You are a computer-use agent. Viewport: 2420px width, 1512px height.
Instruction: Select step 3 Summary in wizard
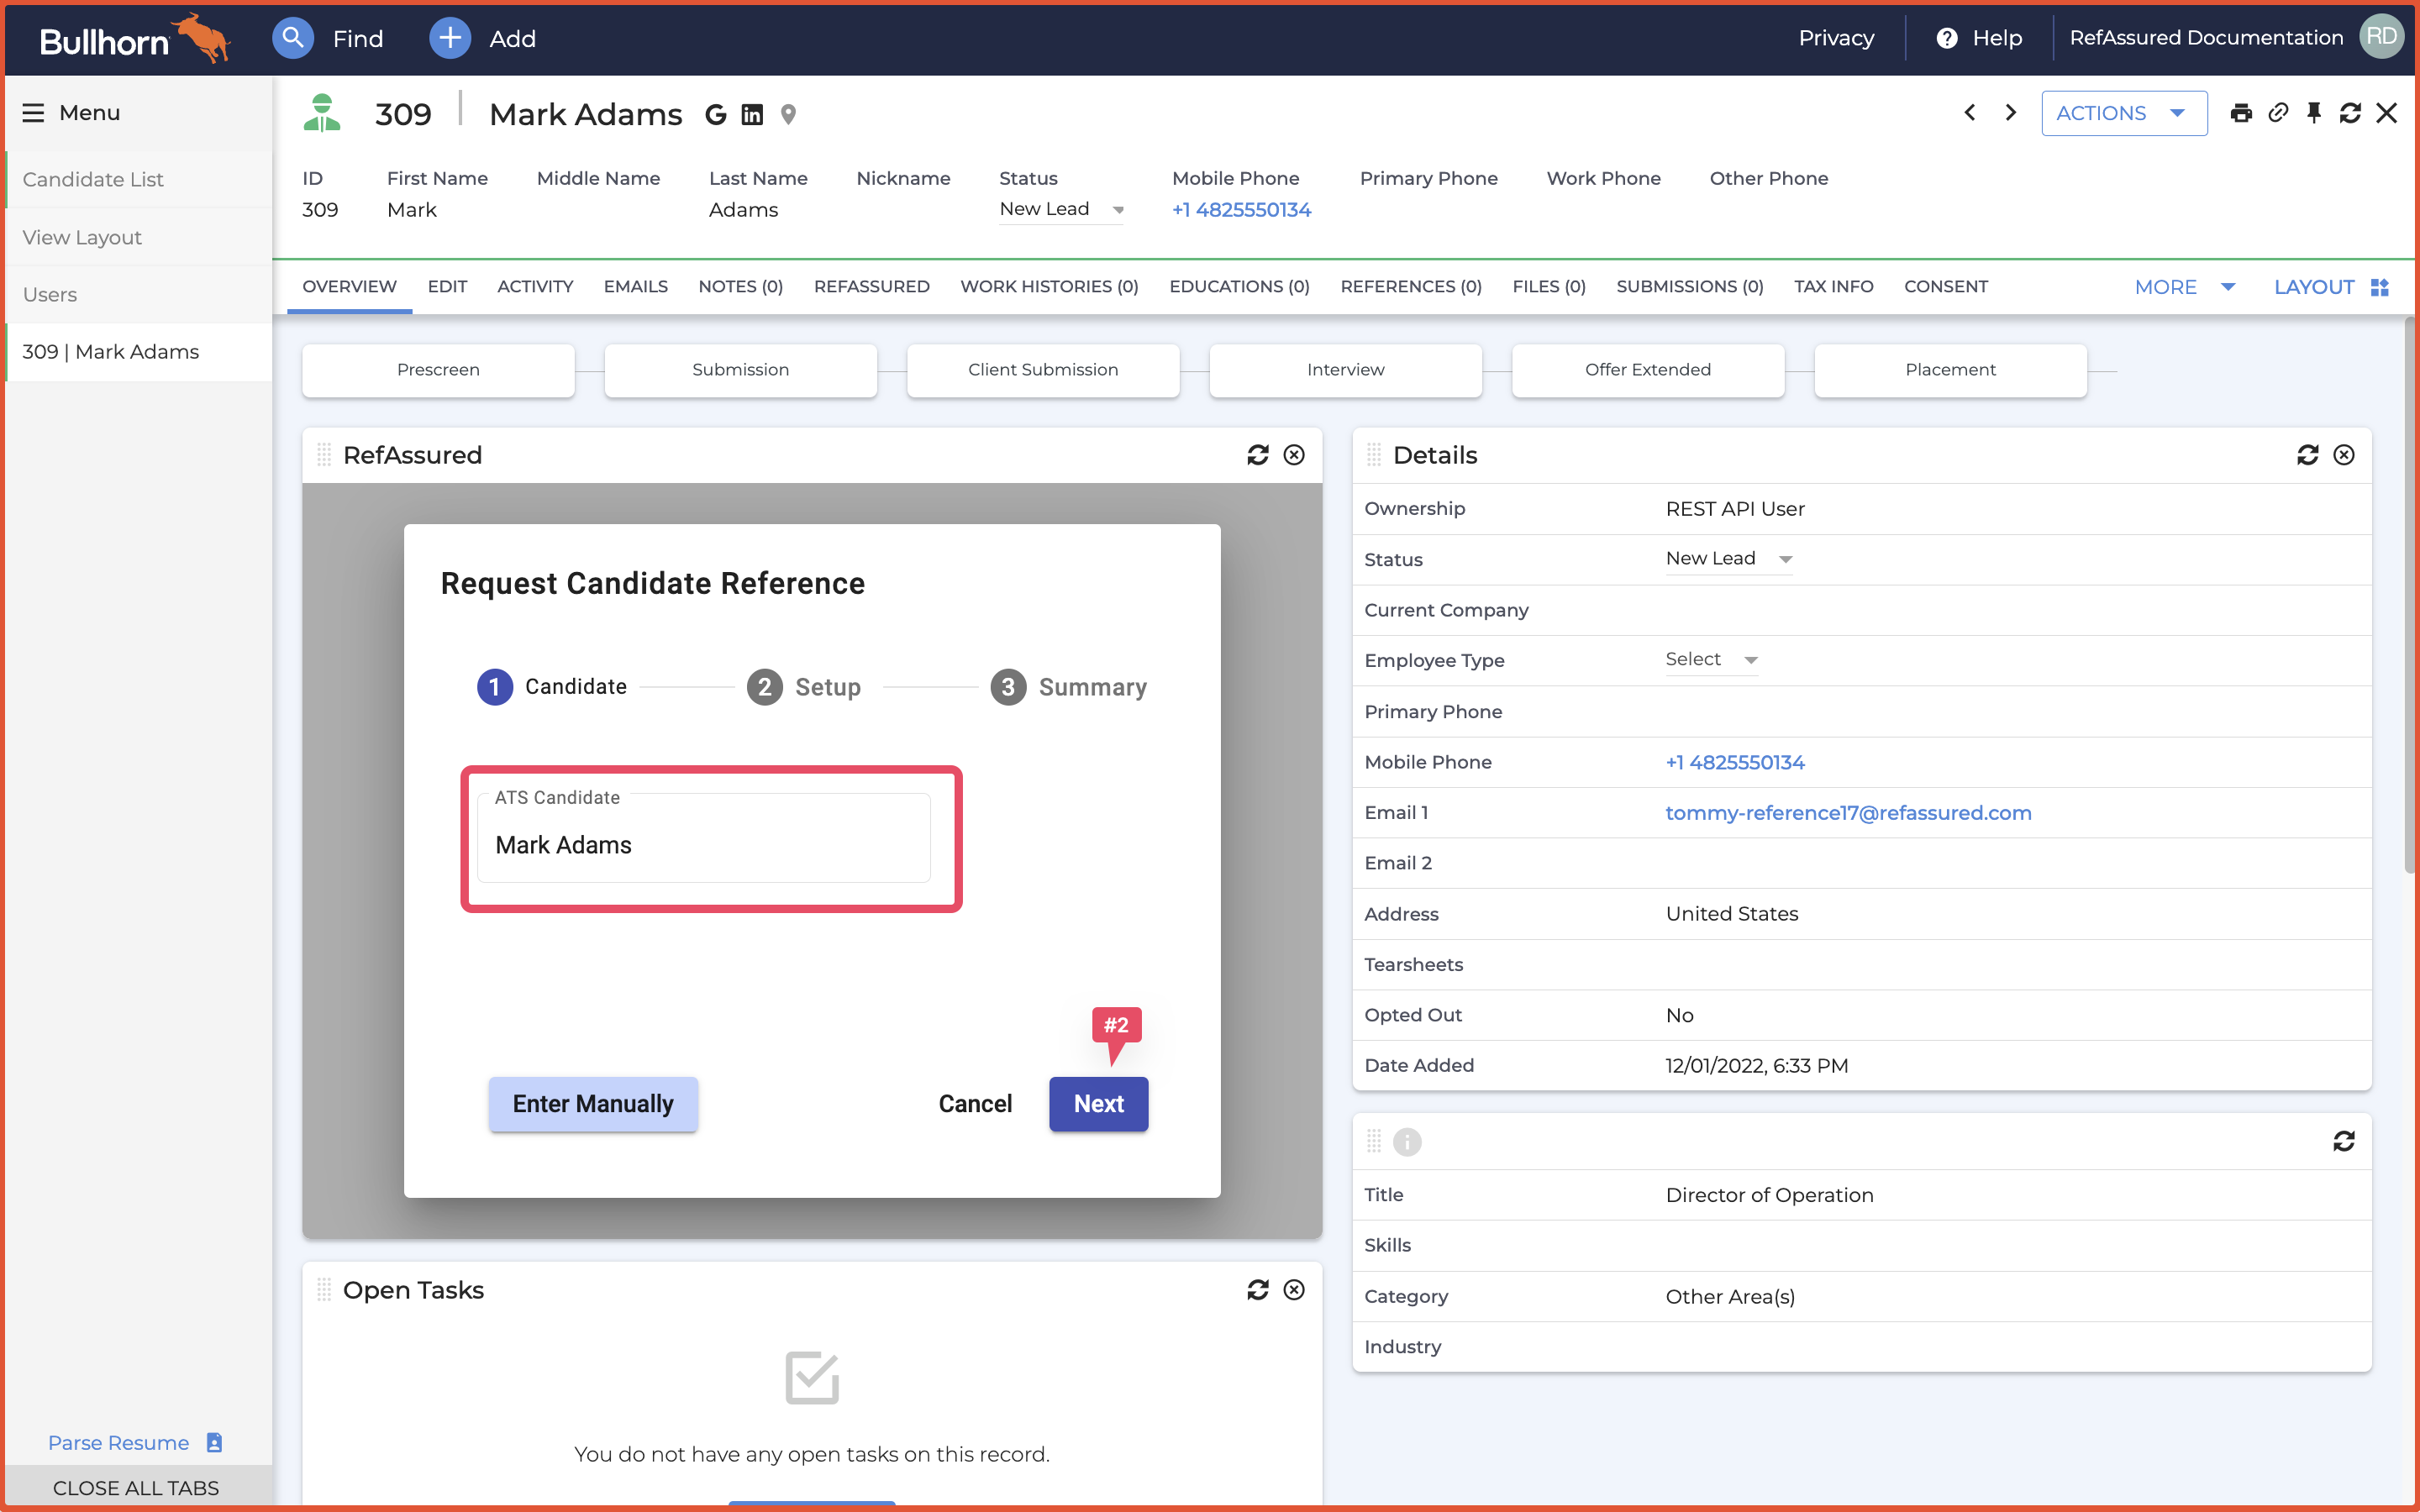click(1068, 687)
